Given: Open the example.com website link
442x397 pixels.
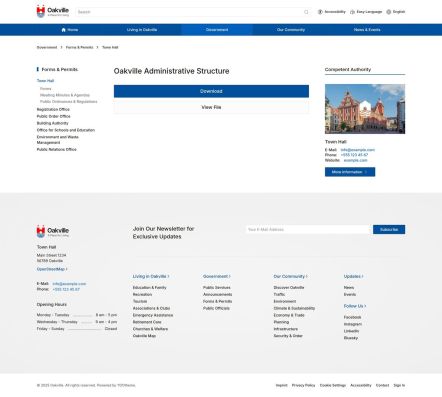Looking at the screenshot, I should click(355, 160).
